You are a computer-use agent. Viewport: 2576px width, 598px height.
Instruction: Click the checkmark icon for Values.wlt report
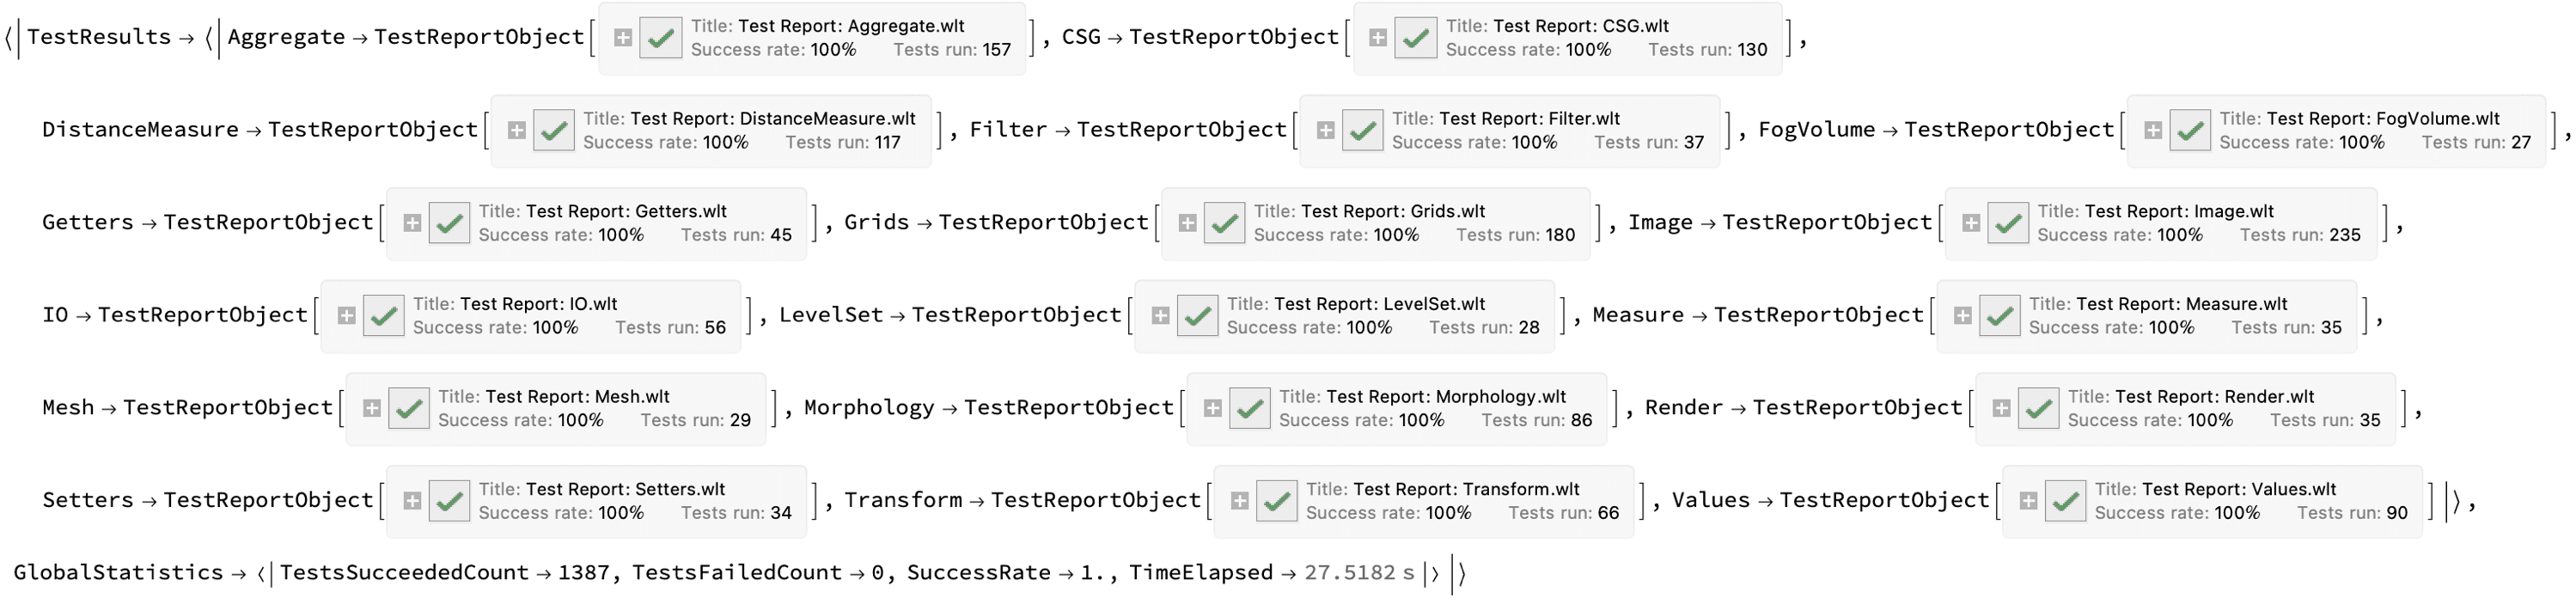coord(2065,501)
